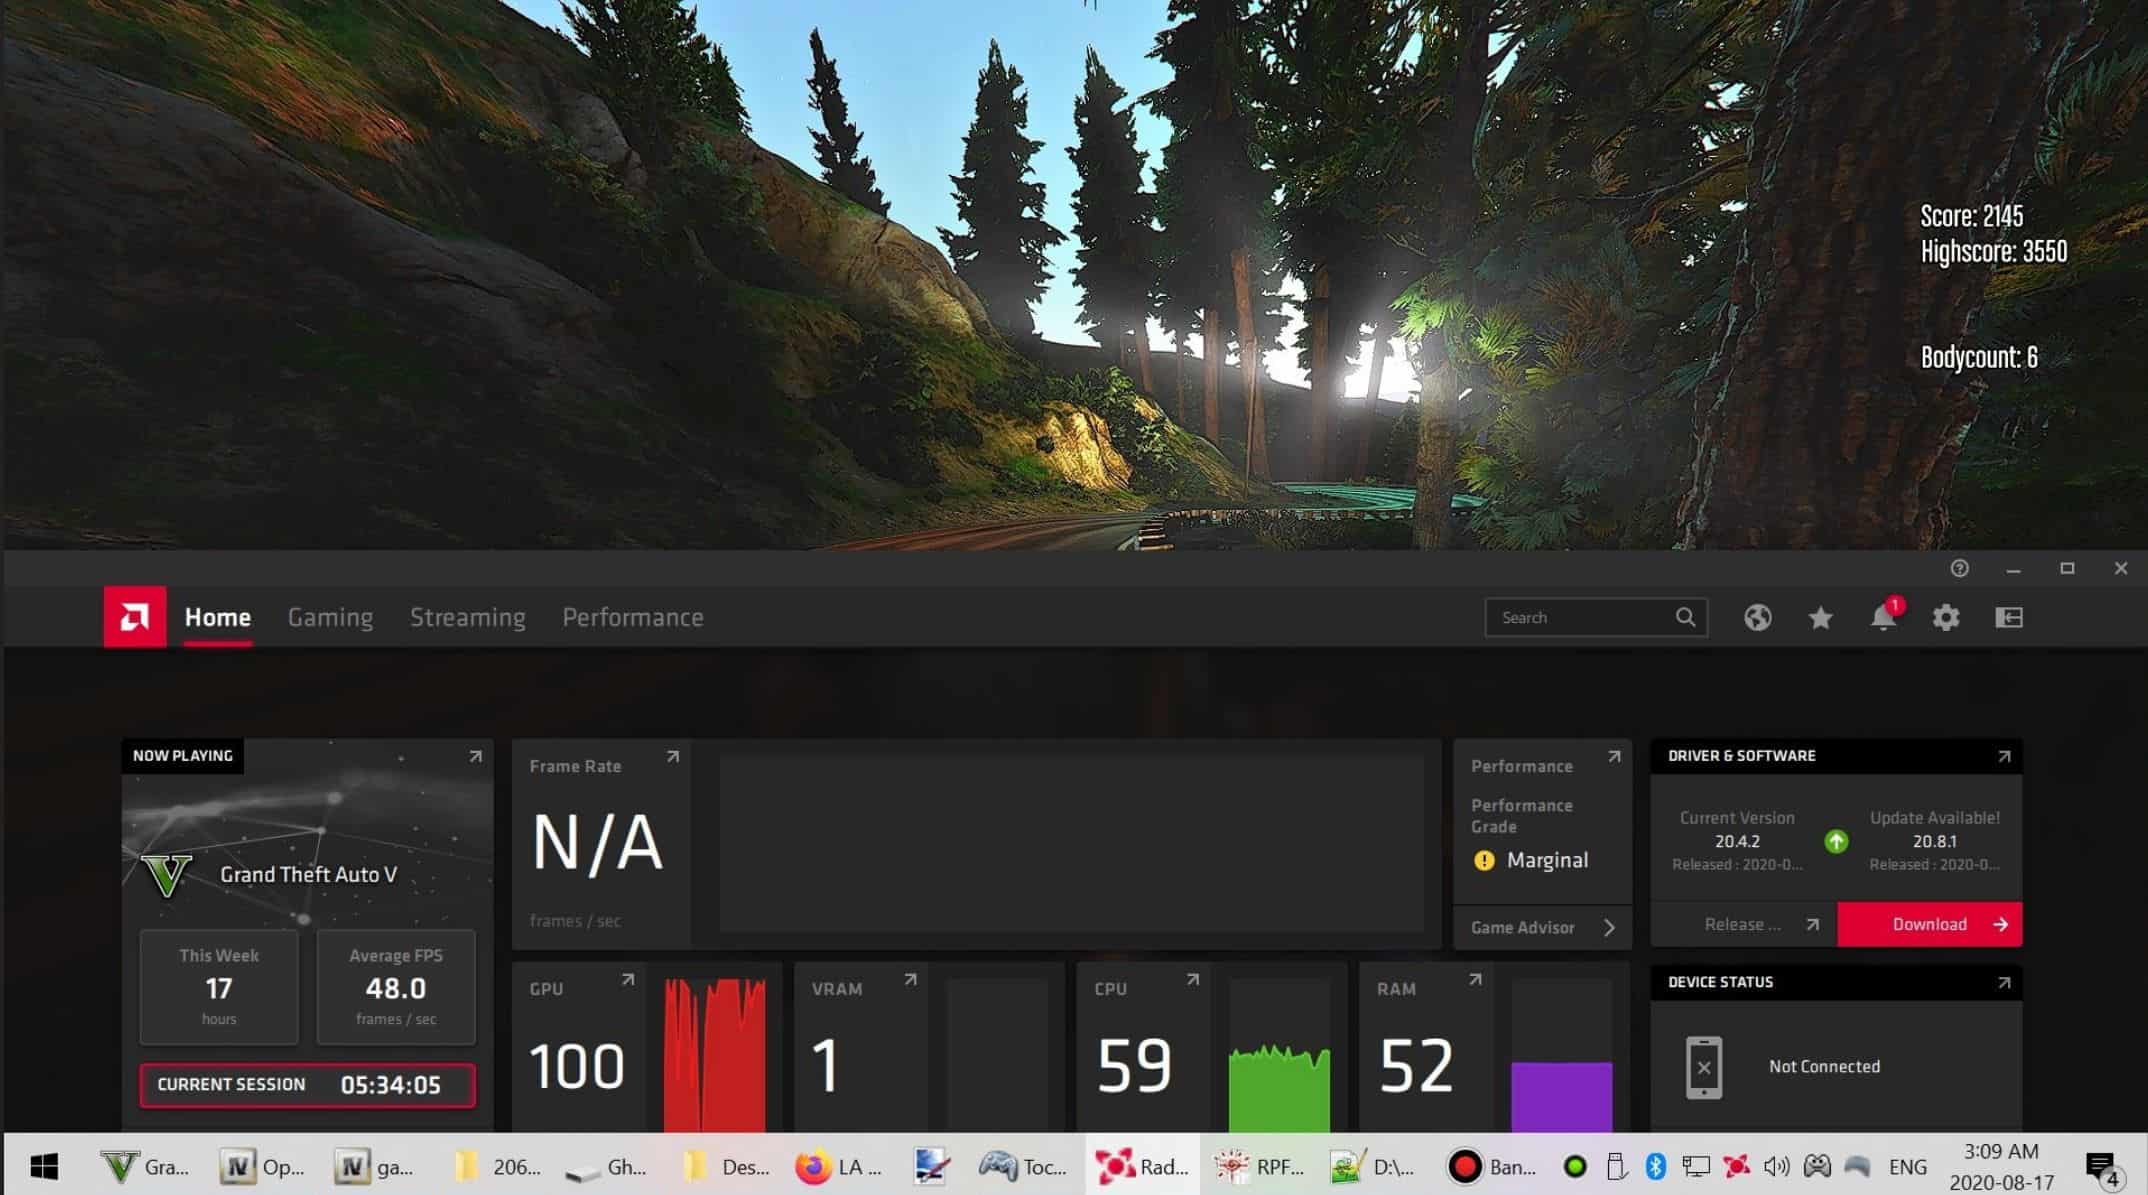Expand the Driver & Software panel arrow
Image resolution: width=2148 pixels, height=1195 pixels.
(2003, 757)
